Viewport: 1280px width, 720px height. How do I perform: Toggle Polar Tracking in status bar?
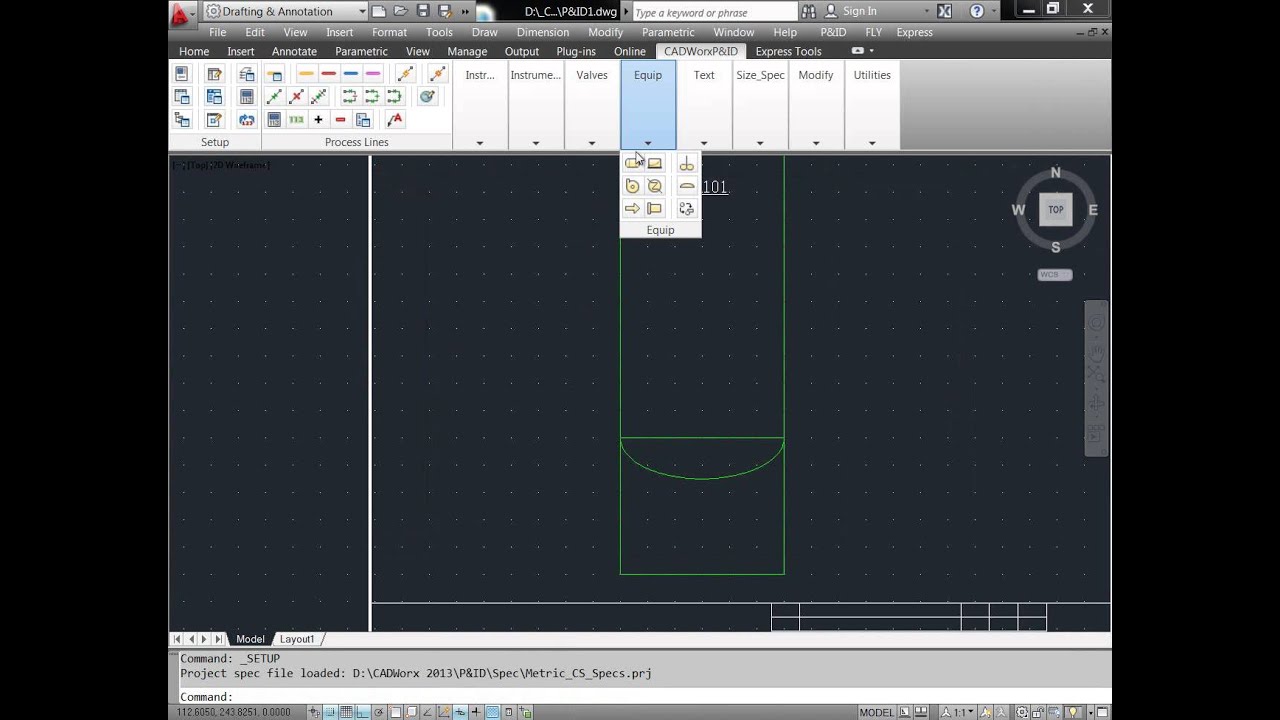point(378,712)
